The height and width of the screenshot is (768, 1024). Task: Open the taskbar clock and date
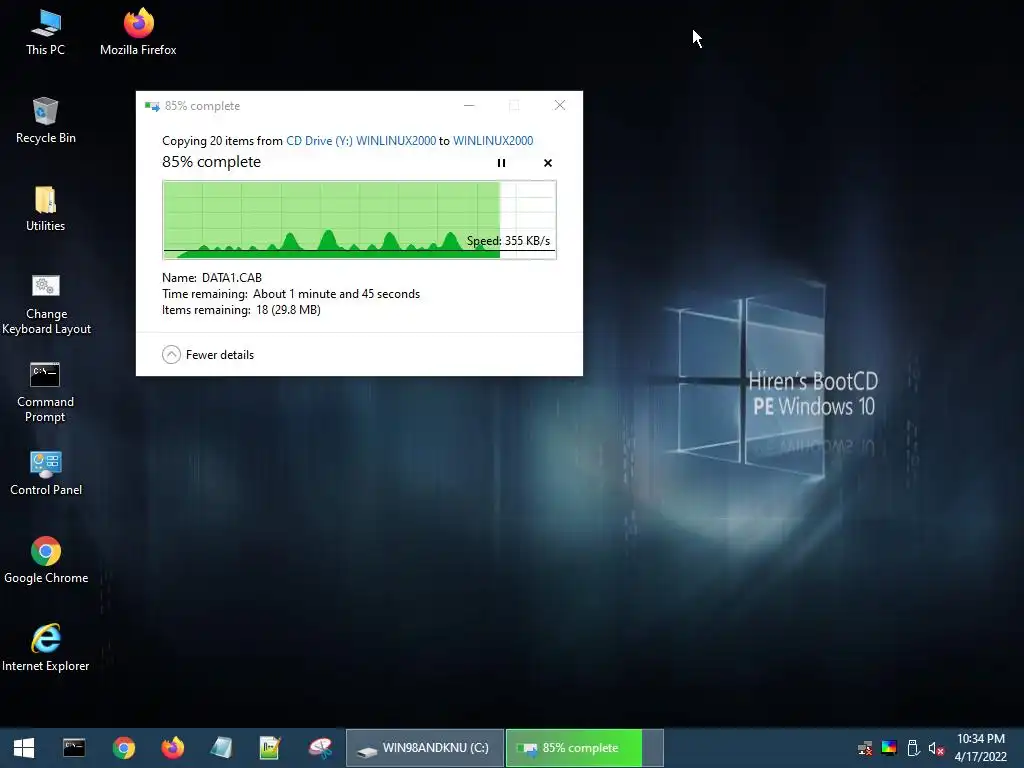coord(980,748)
